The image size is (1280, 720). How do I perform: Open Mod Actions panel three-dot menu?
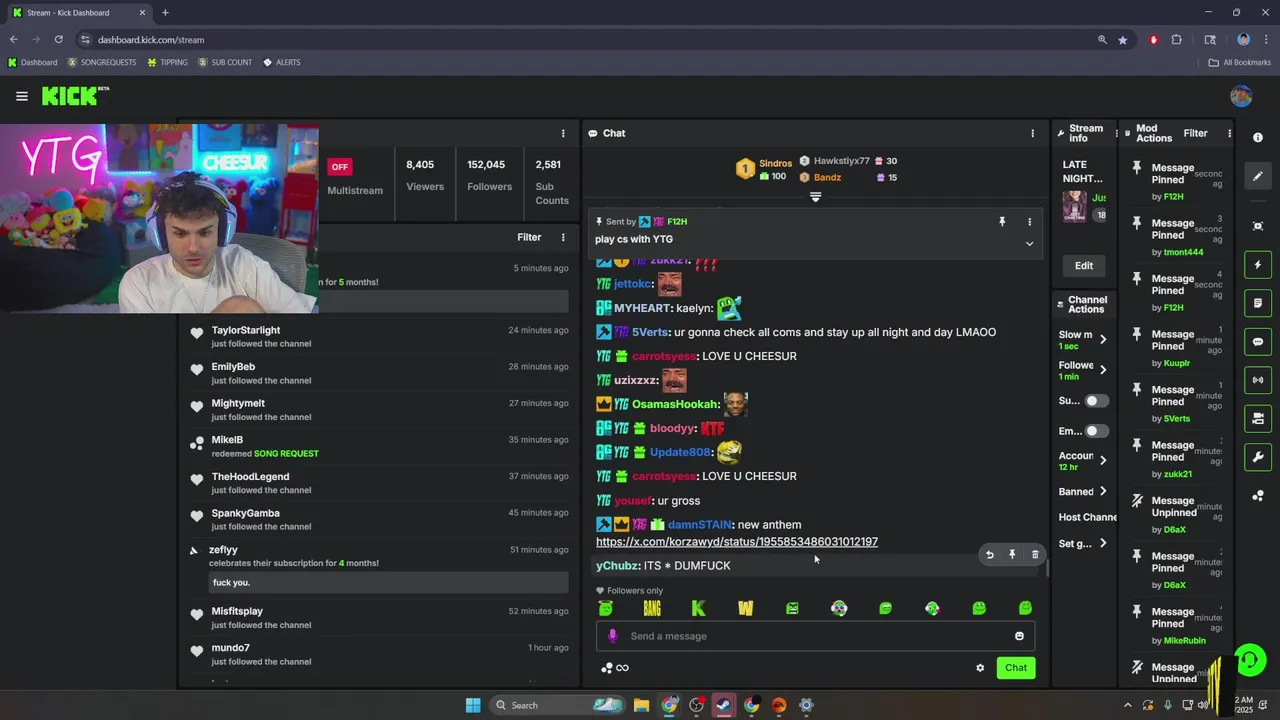pos(1229,133)
